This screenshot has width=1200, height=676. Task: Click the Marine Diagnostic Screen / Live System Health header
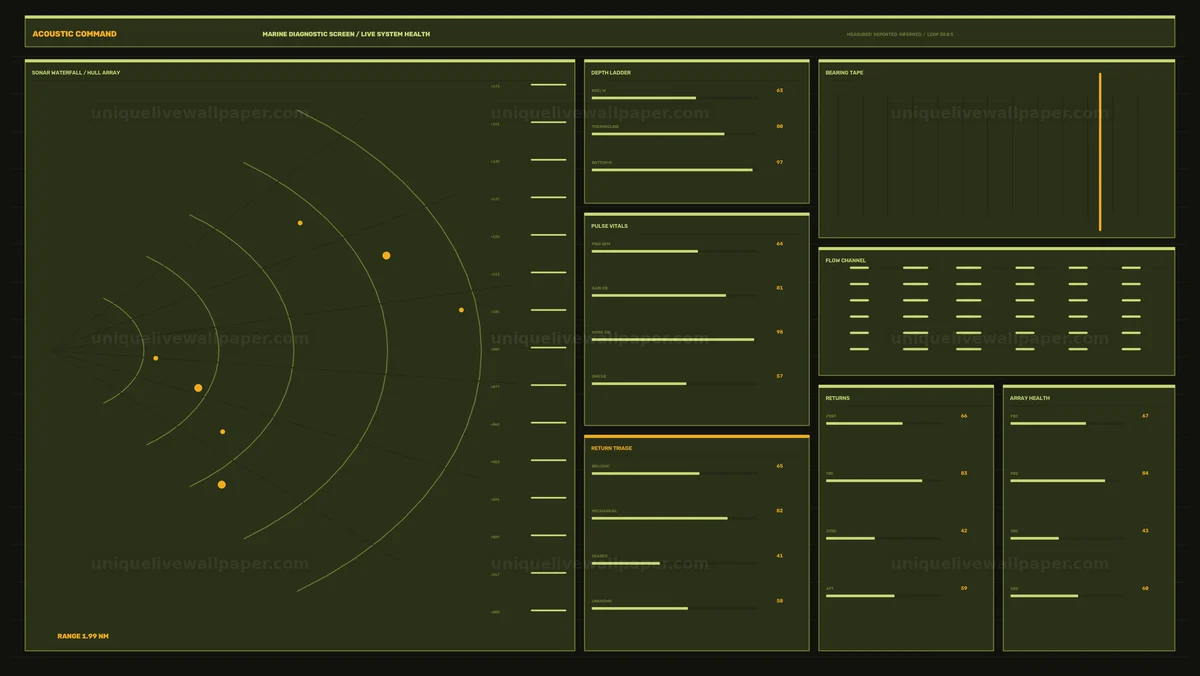click(346, 34)
